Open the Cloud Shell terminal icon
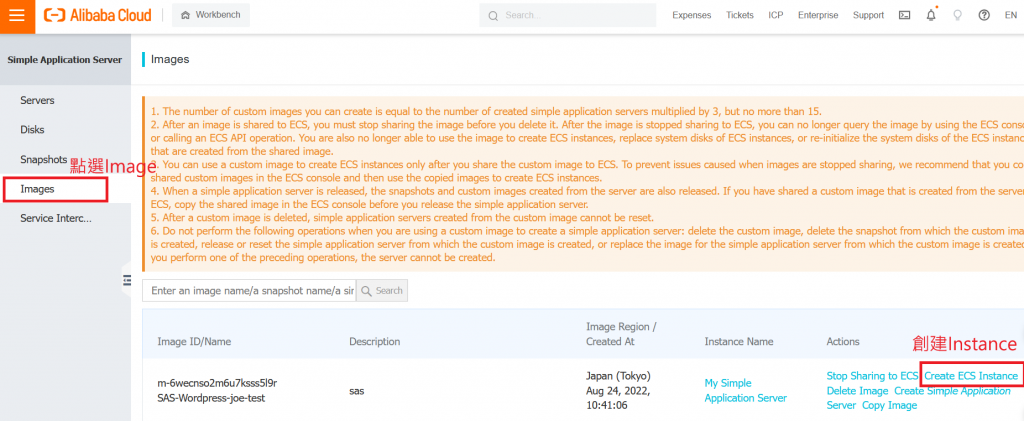This screenshot has width=1024, height=421. (905, 15)
